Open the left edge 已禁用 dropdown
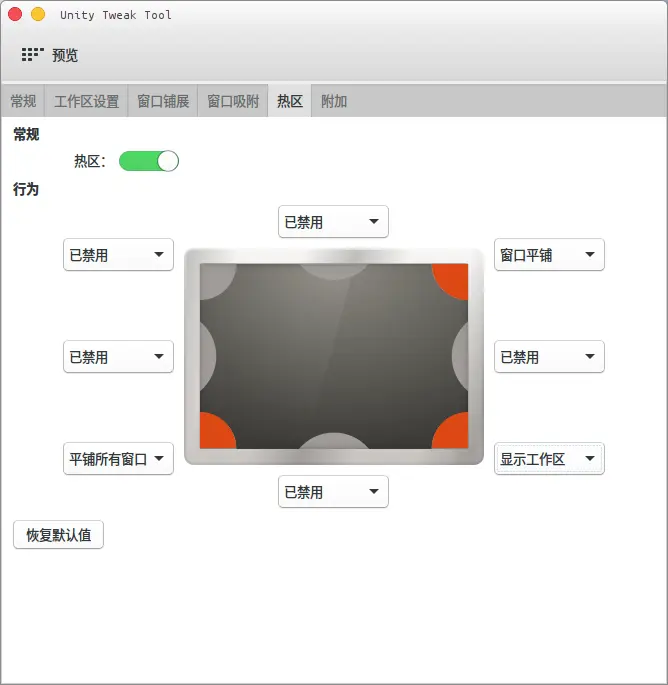The height and width of the screenshot is (685, 668). tap(118, 356)
